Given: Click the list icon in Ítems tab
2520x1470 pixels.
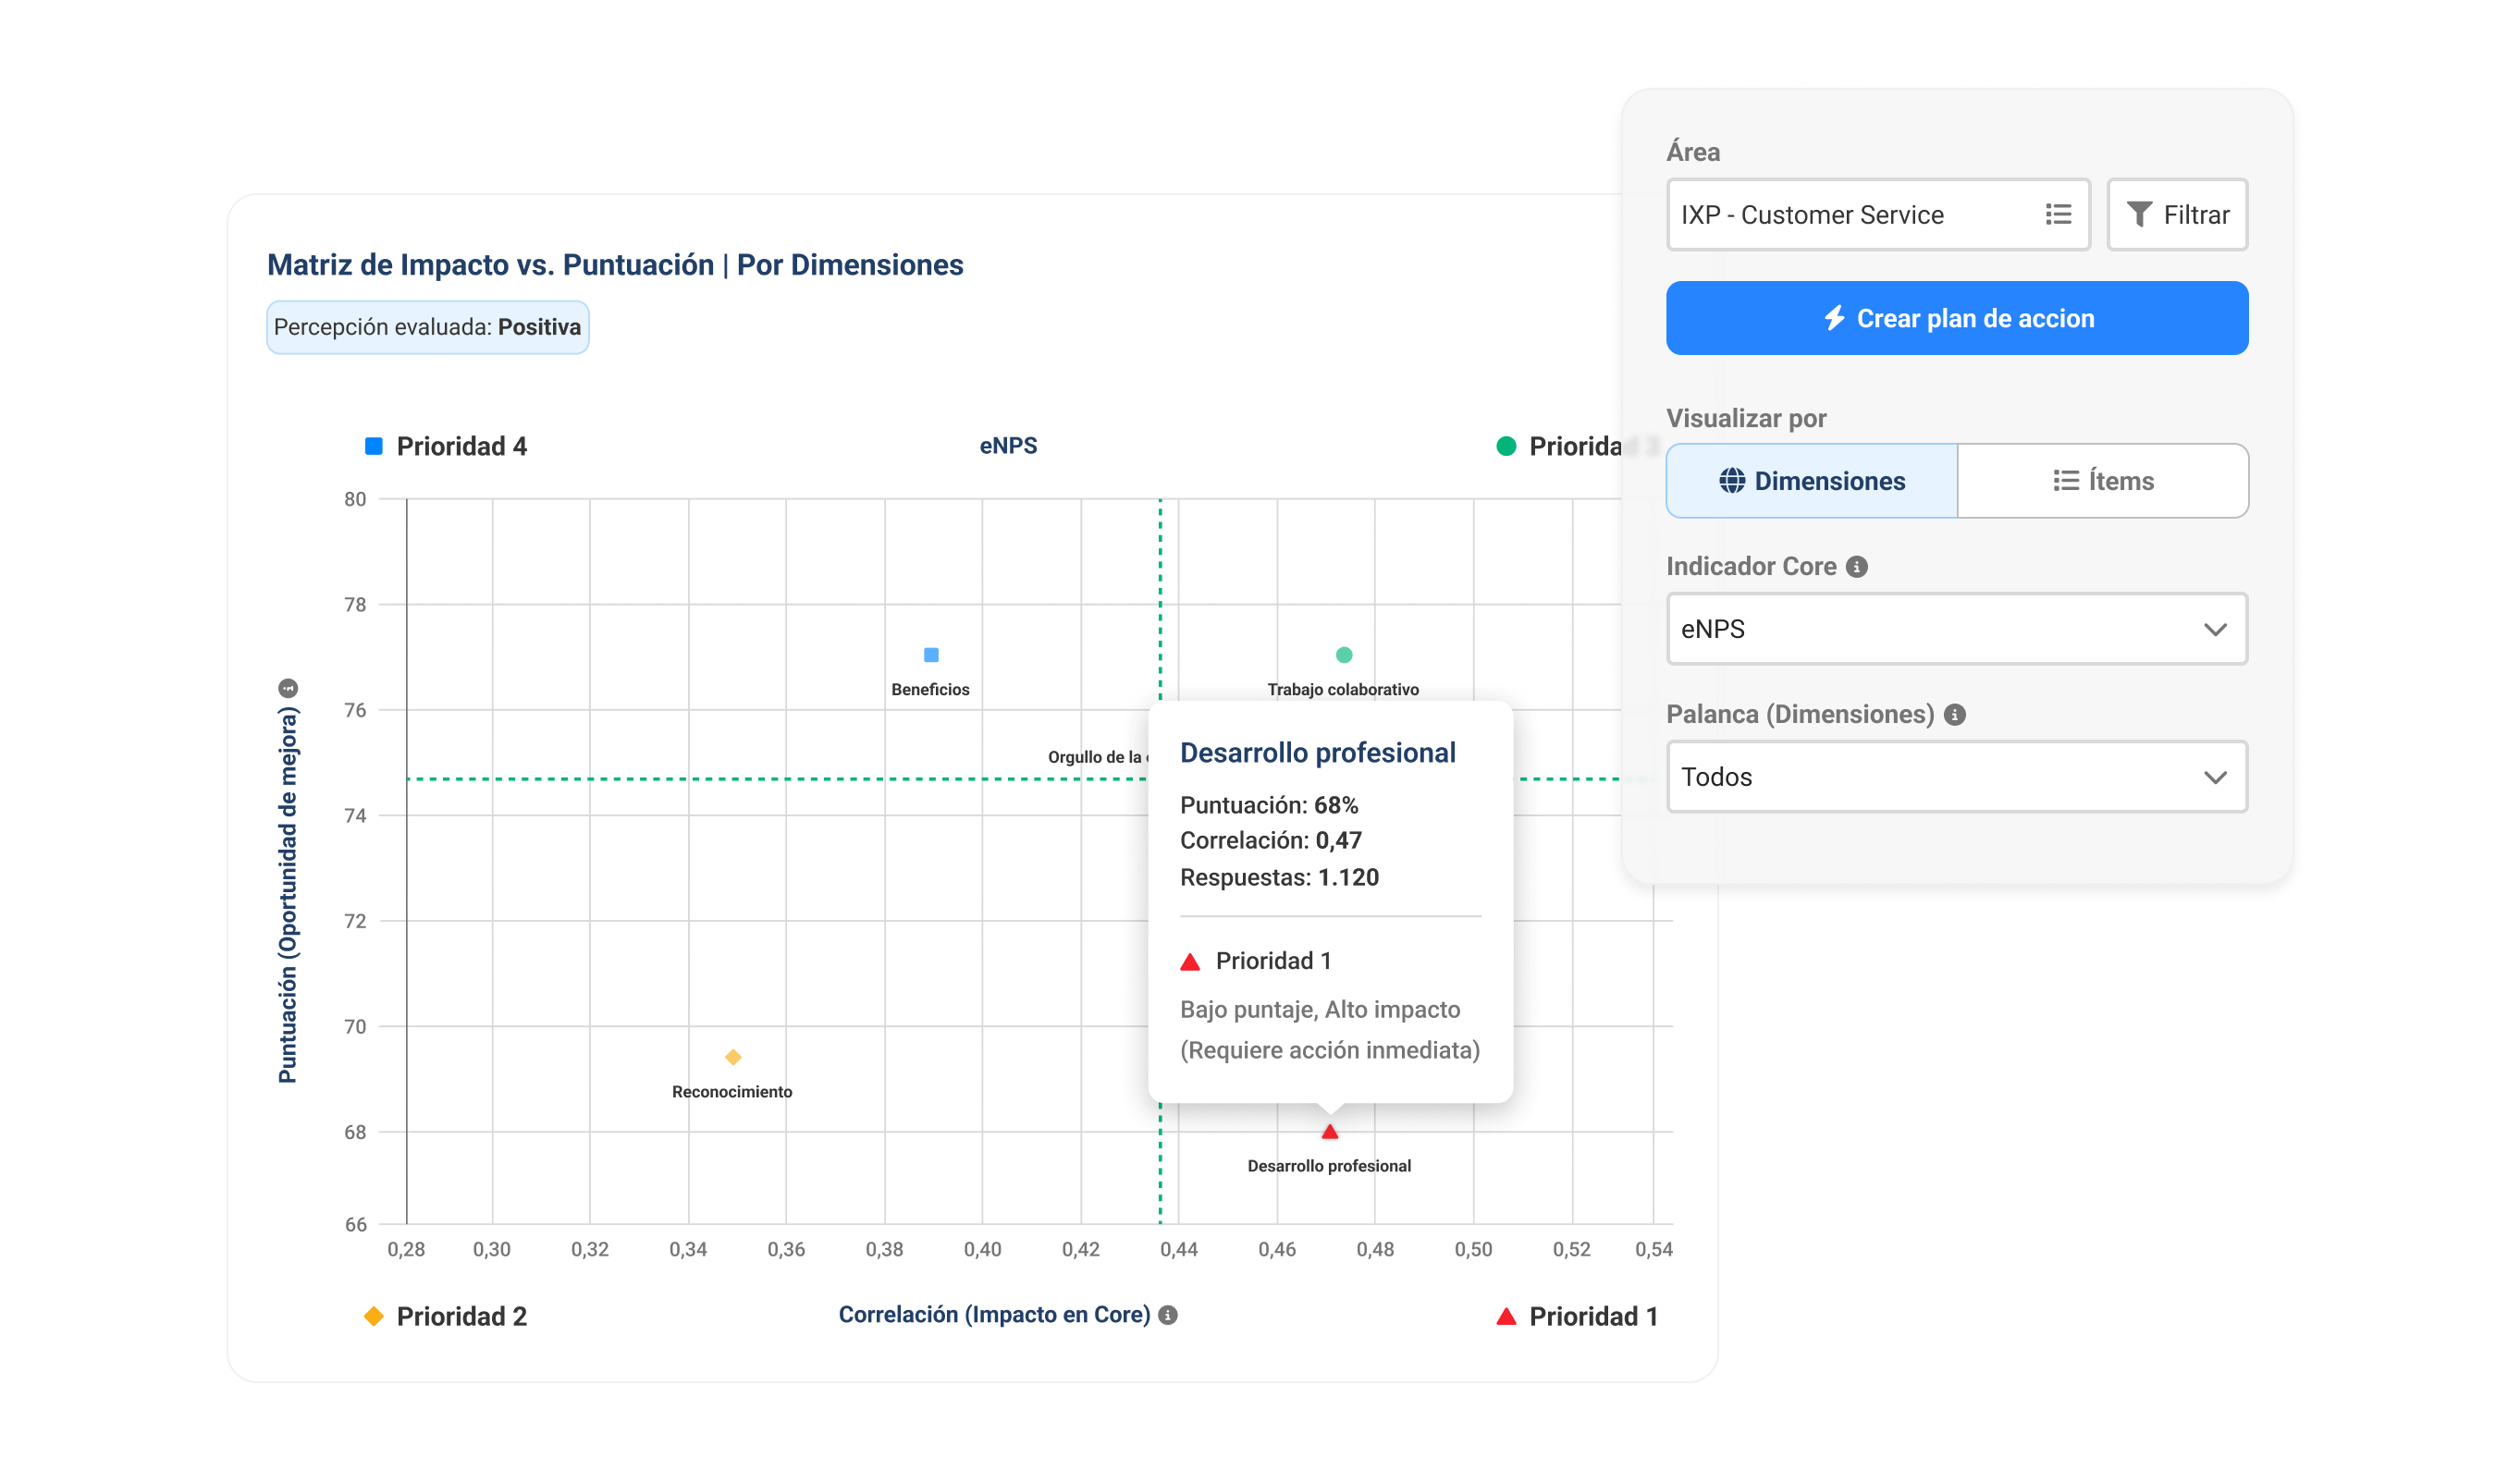Looking at the screenshot, I should click(x=2066, y=481).
